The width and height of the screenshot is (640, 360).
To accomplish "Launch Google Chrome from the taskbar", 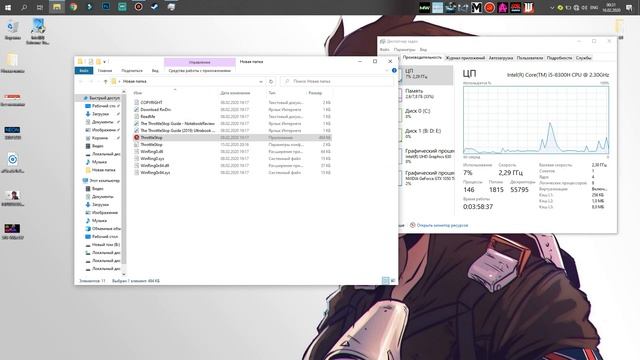I will pyautogui.click(x=73, y=7).
